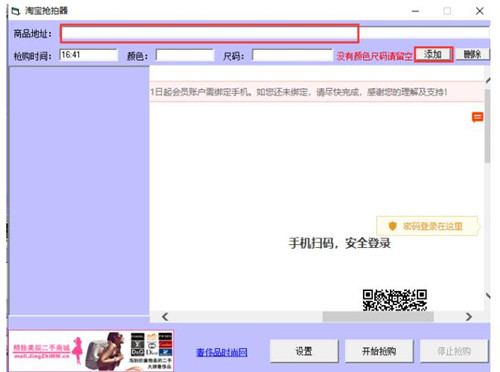Click the QR code for login
Image resolution: width=500 pixels, height=372 pixels.
pyautogui.click(x=395, y=300)
